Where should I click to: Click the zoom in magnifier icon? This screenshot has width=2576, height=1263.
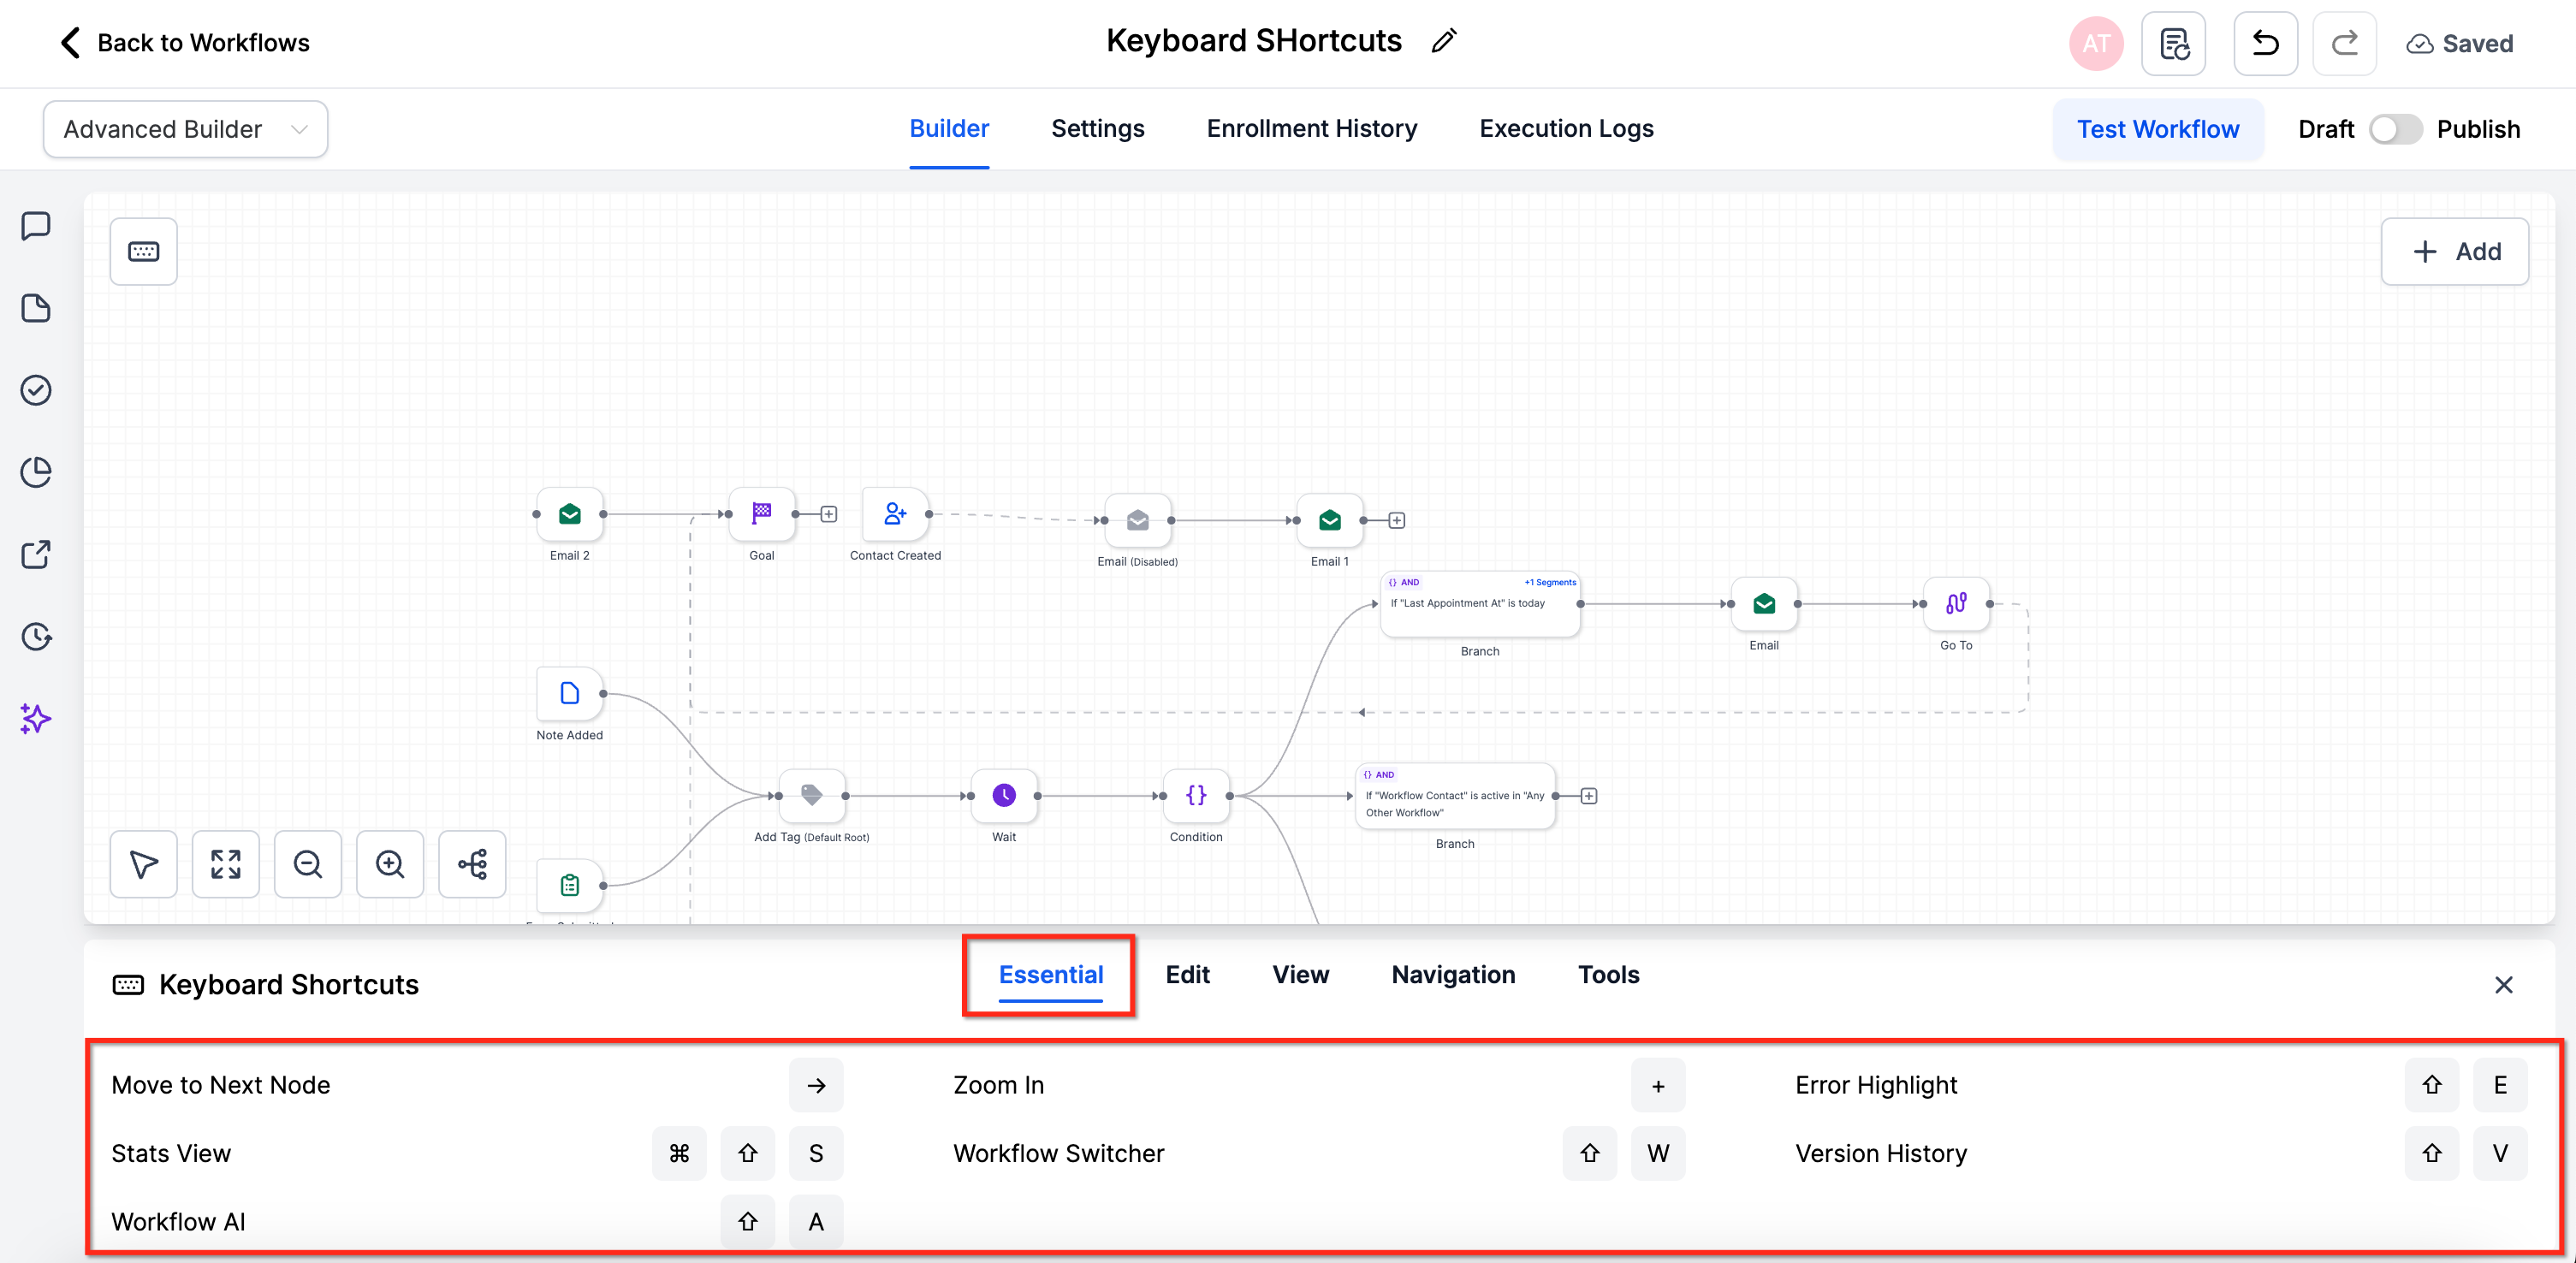pyautogui.click(x=390, y=864)
